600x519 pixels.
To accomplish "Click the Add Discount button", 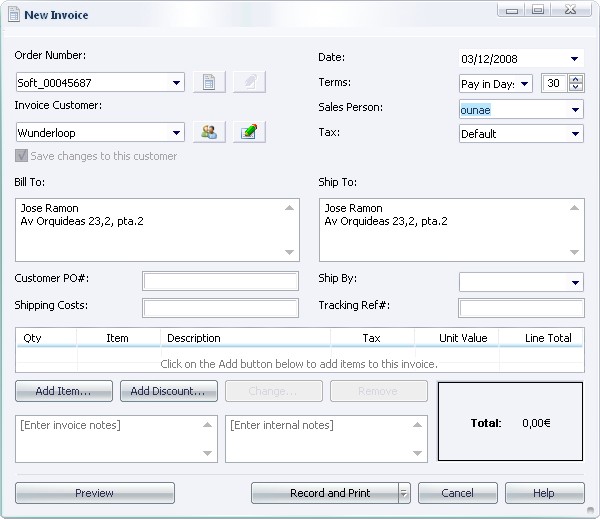I will (169, 391).
